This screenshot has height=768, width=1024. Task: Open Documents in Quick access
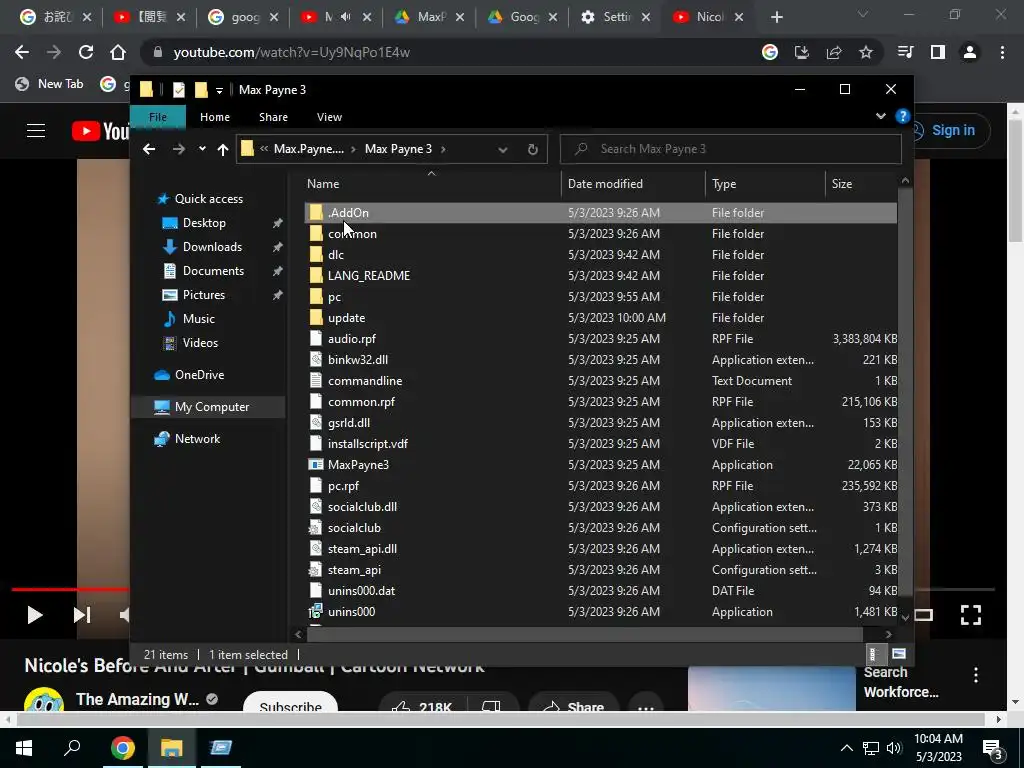click(213, 271)
